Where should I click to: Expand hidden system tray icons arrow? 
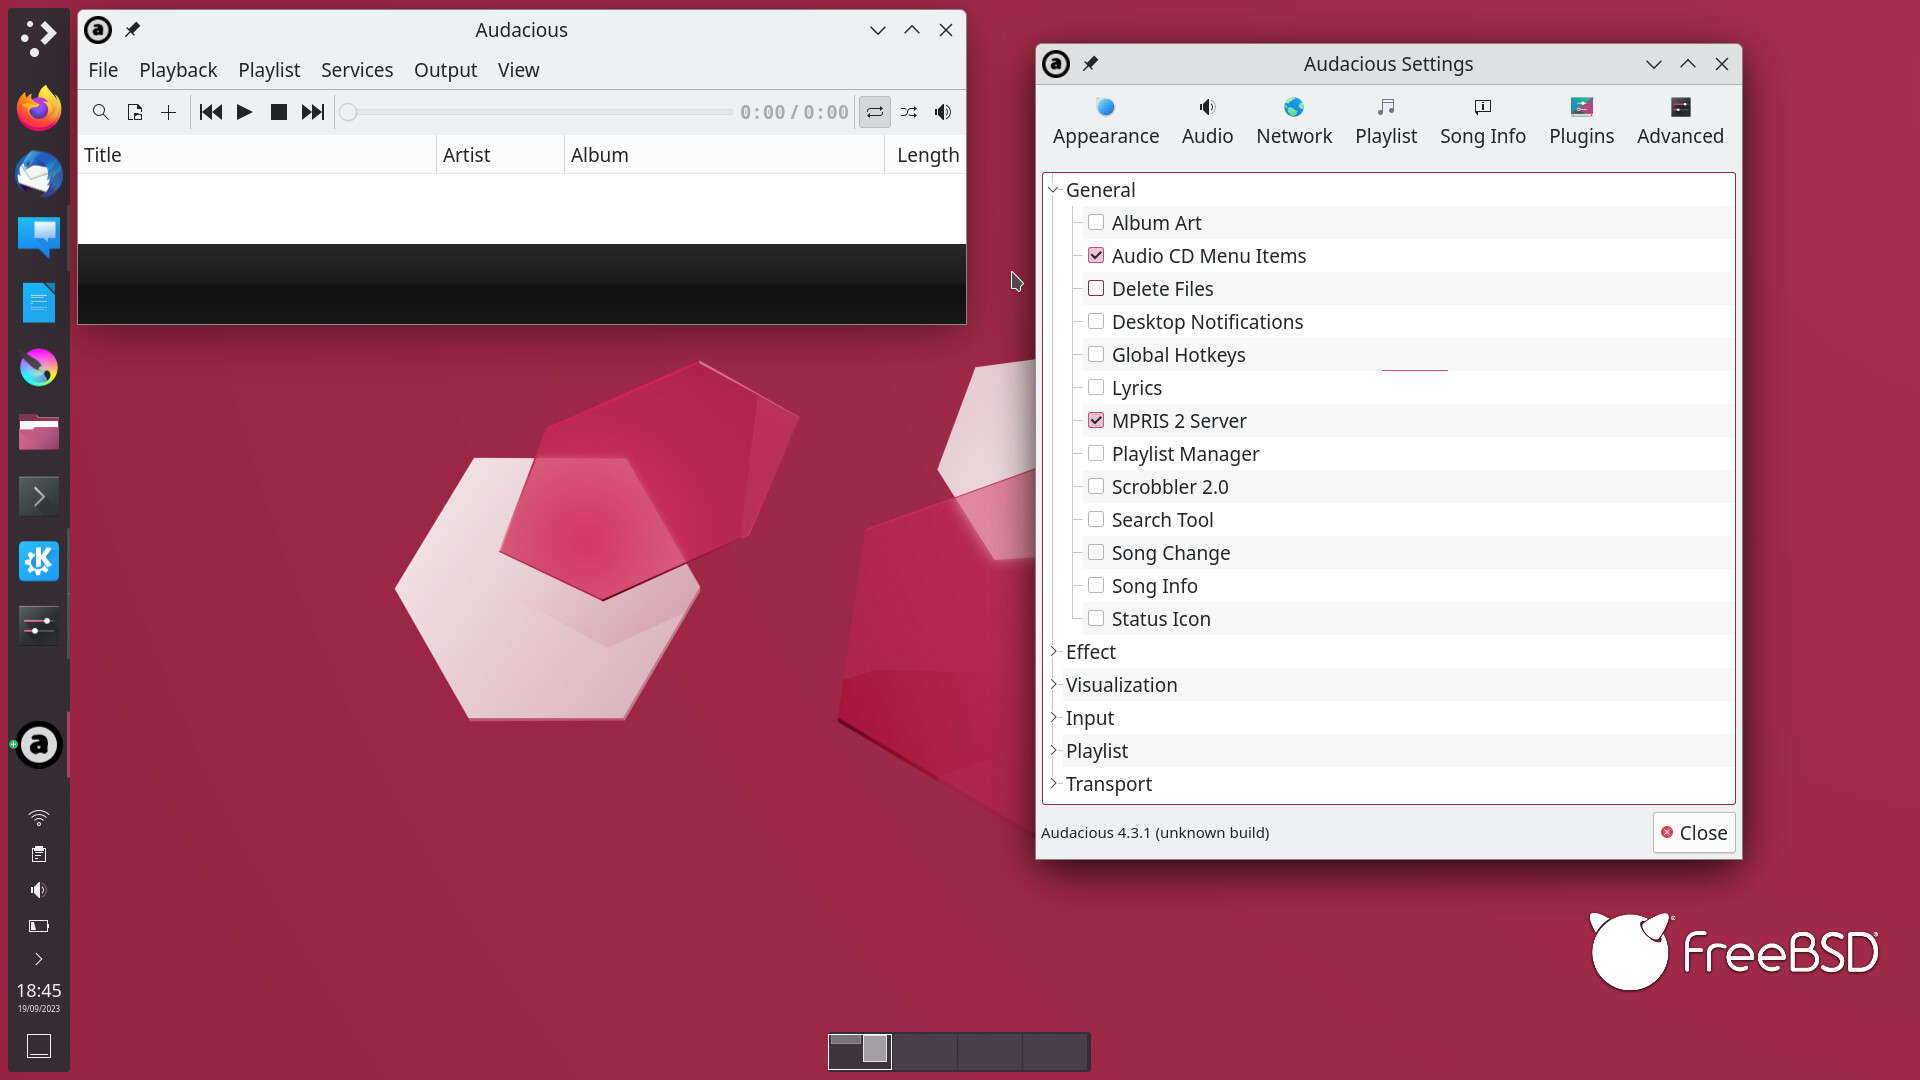click(39, 959)
